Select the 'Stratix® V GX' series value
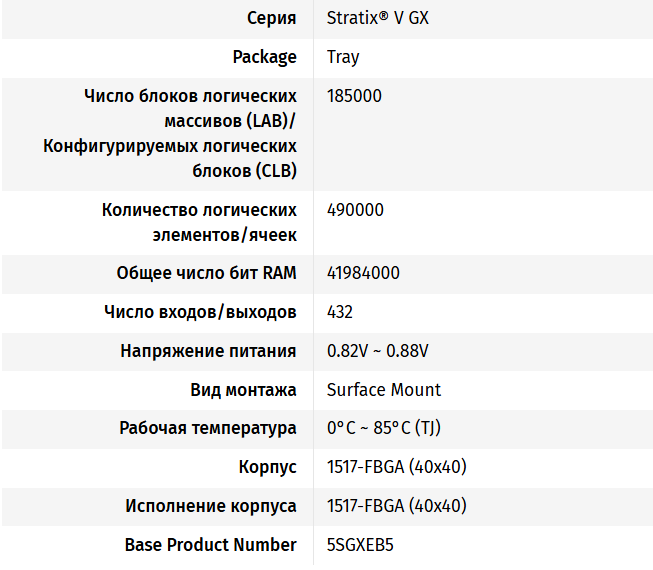 pyautogui.click(x=377, y=18)
